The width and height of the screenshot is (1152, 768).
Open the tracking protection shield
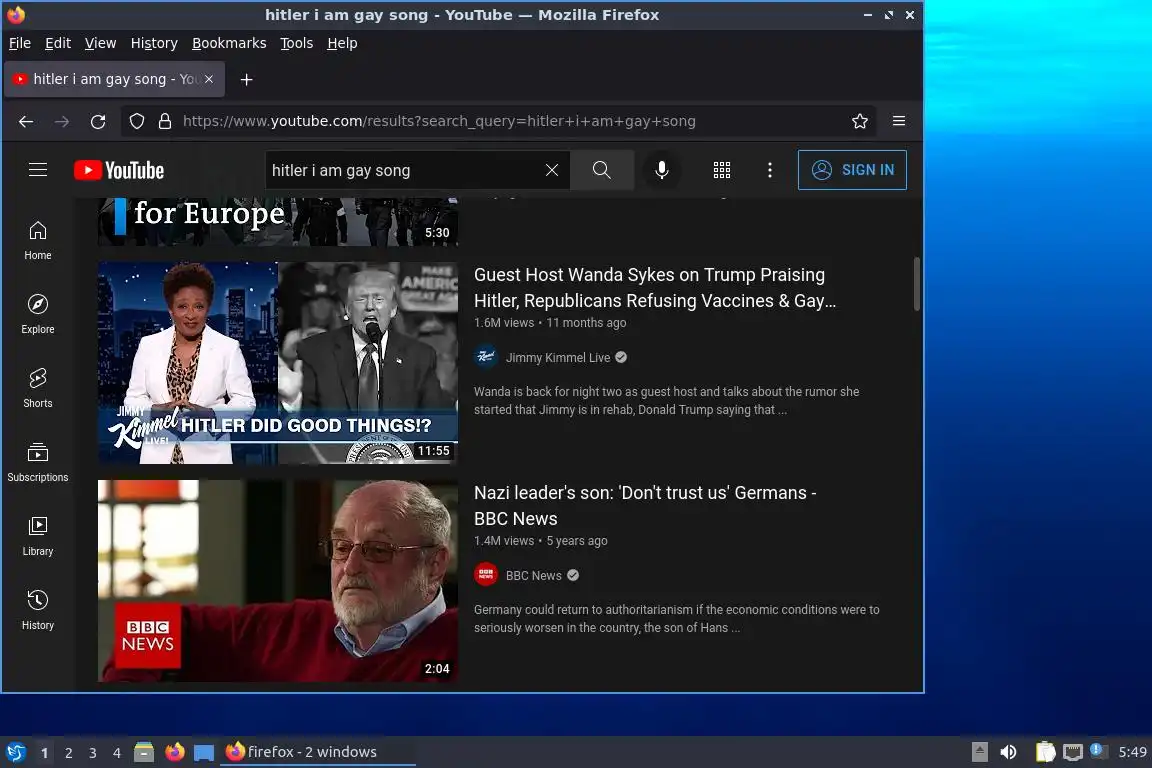click(x=137, y=121)
